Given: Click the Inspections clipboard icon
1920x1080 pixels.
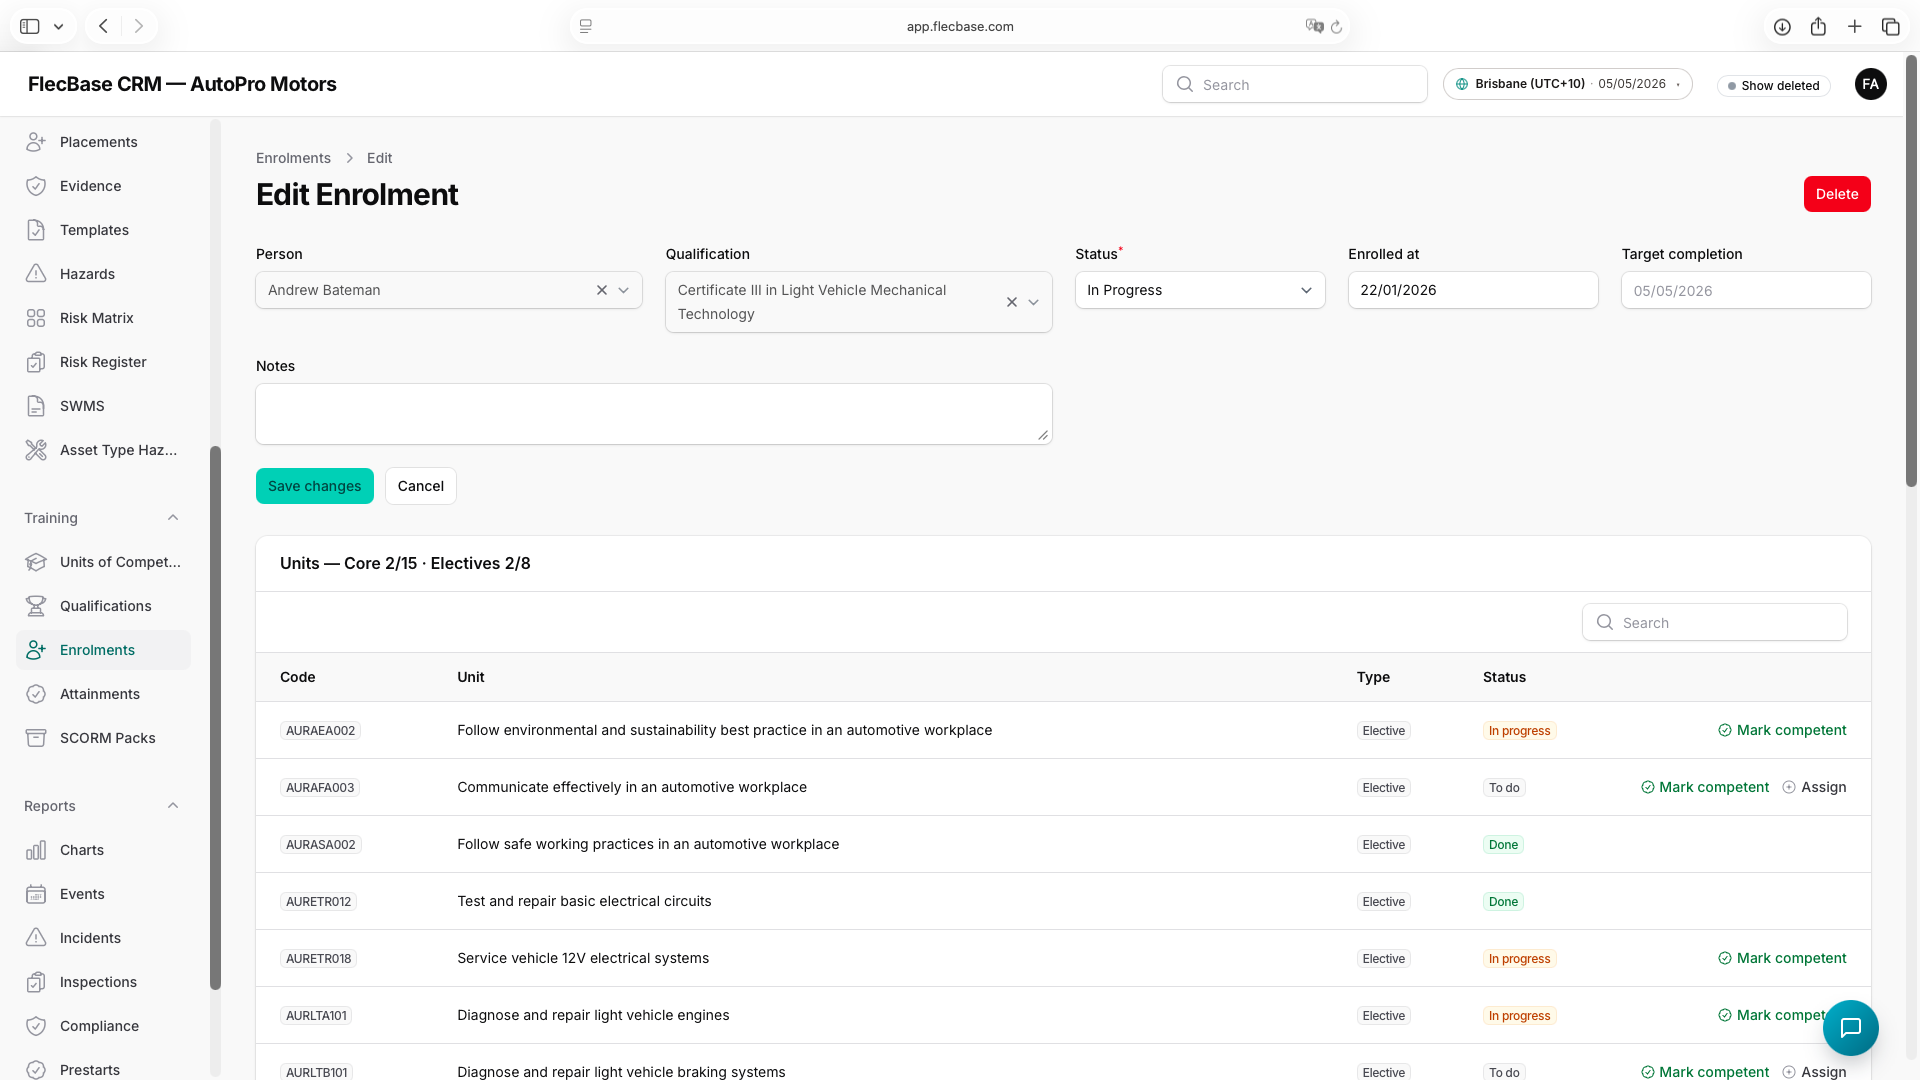Looking at the screenshot, I should [x=36, y=982].
